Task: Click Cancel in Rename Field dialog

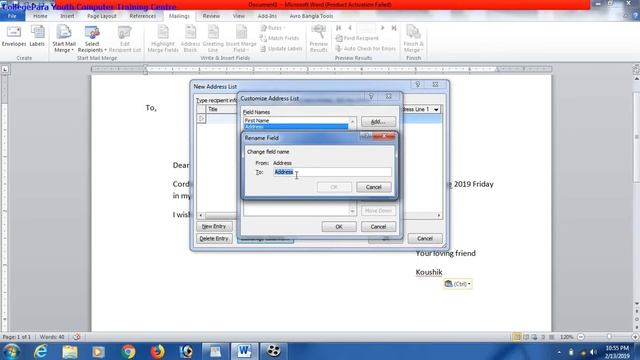Action: pyautogui.click(x=373, y=187)
